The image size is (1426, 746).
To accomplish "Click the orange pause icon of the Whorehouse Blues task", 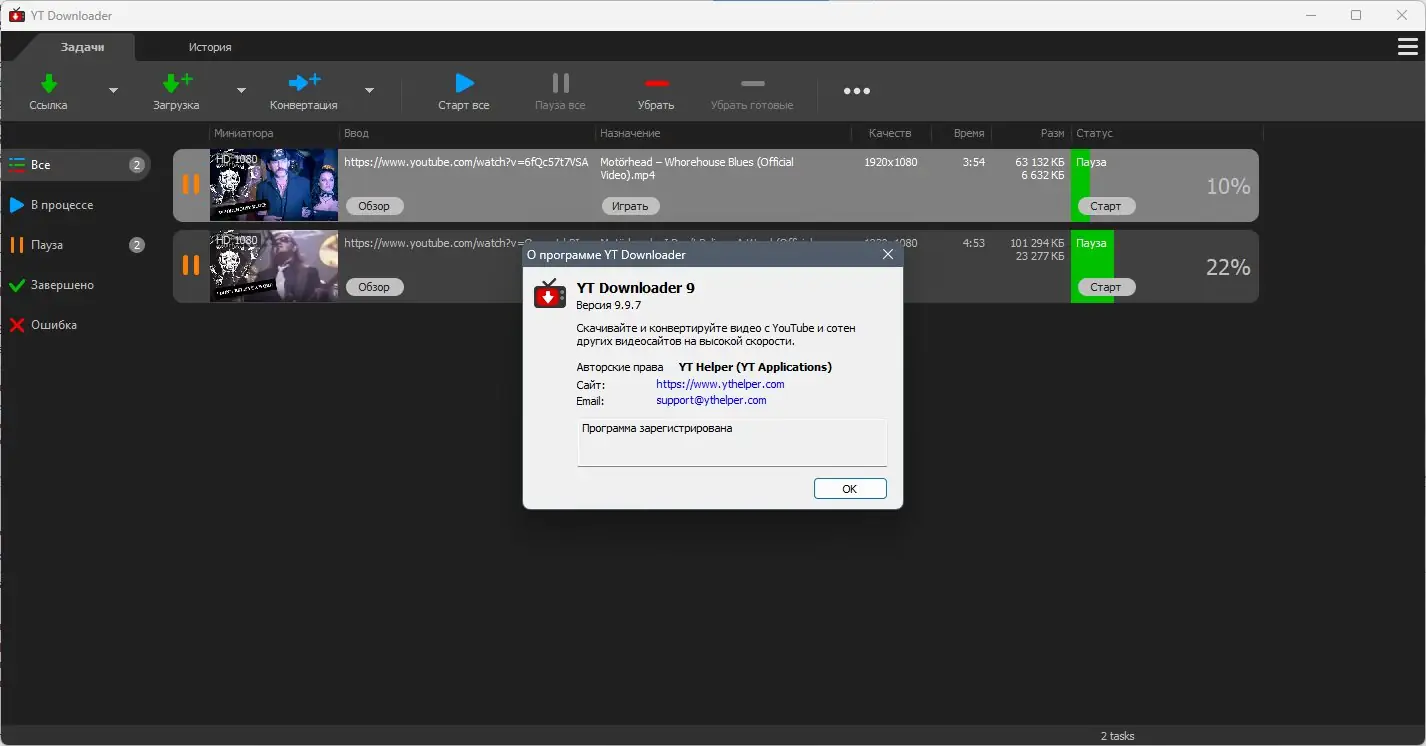I will click(191, 185).
